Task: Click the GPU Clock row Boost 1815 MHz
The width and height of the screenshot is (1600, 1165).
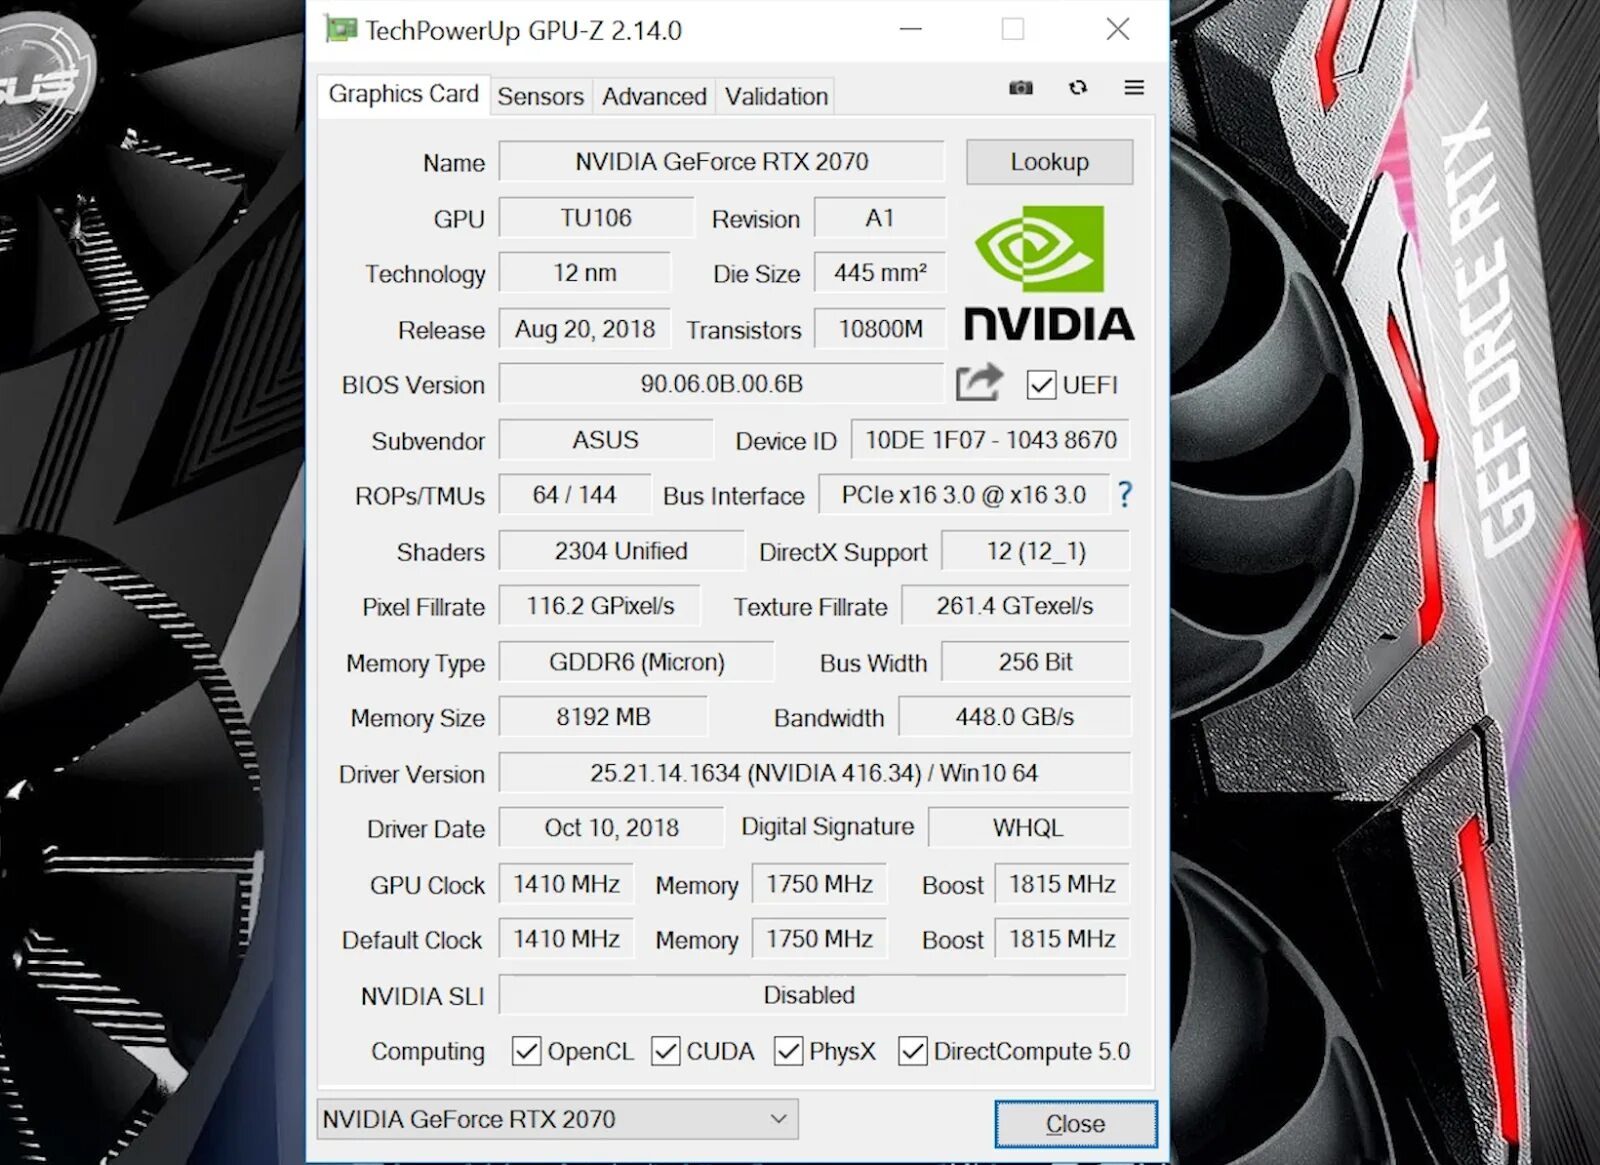Action: pos(1062,884)
